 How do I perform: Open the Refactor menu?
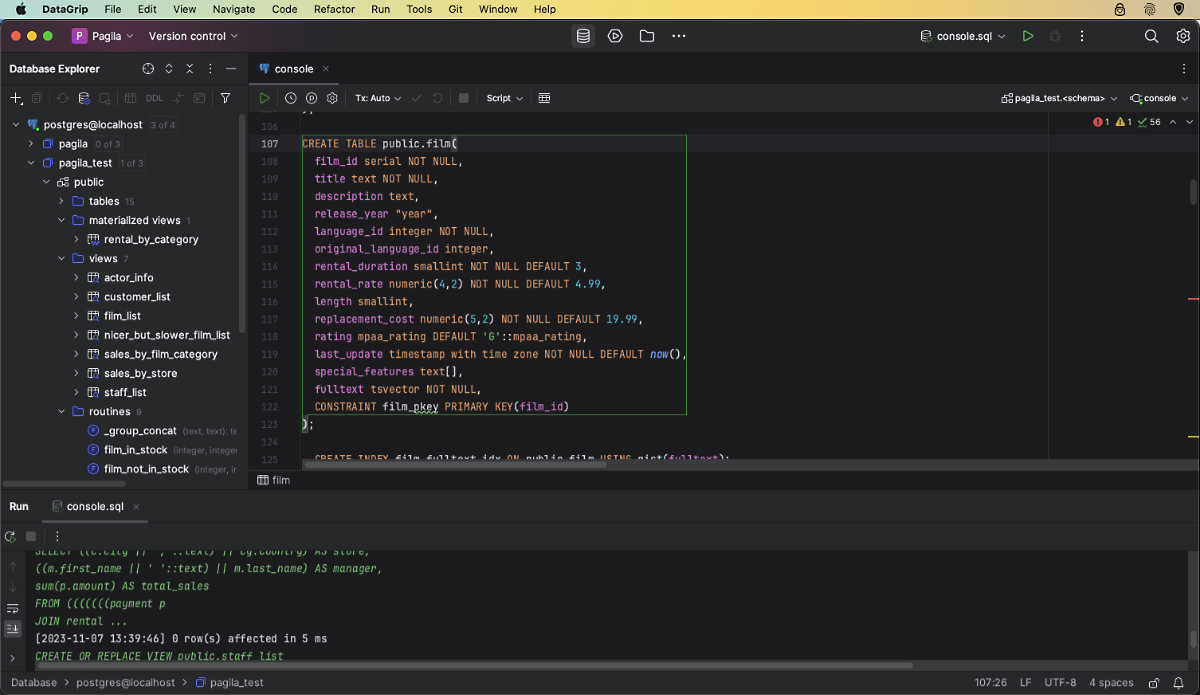point(334,9)
